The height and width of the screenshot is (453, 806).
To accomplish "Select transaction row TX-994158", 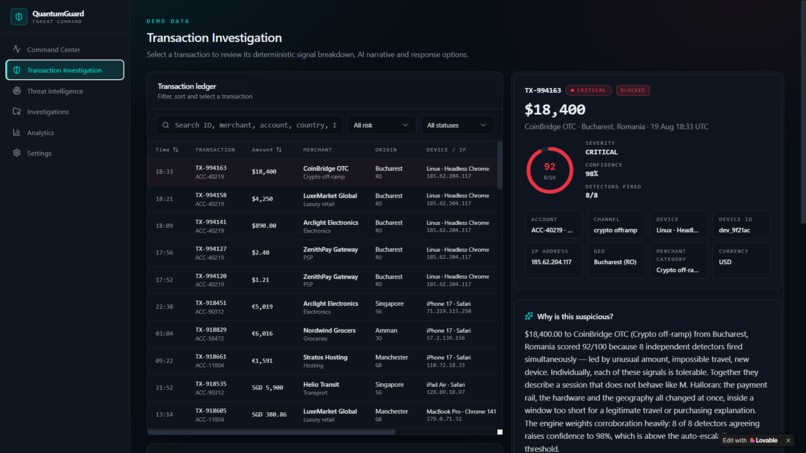I will point(322,200).
